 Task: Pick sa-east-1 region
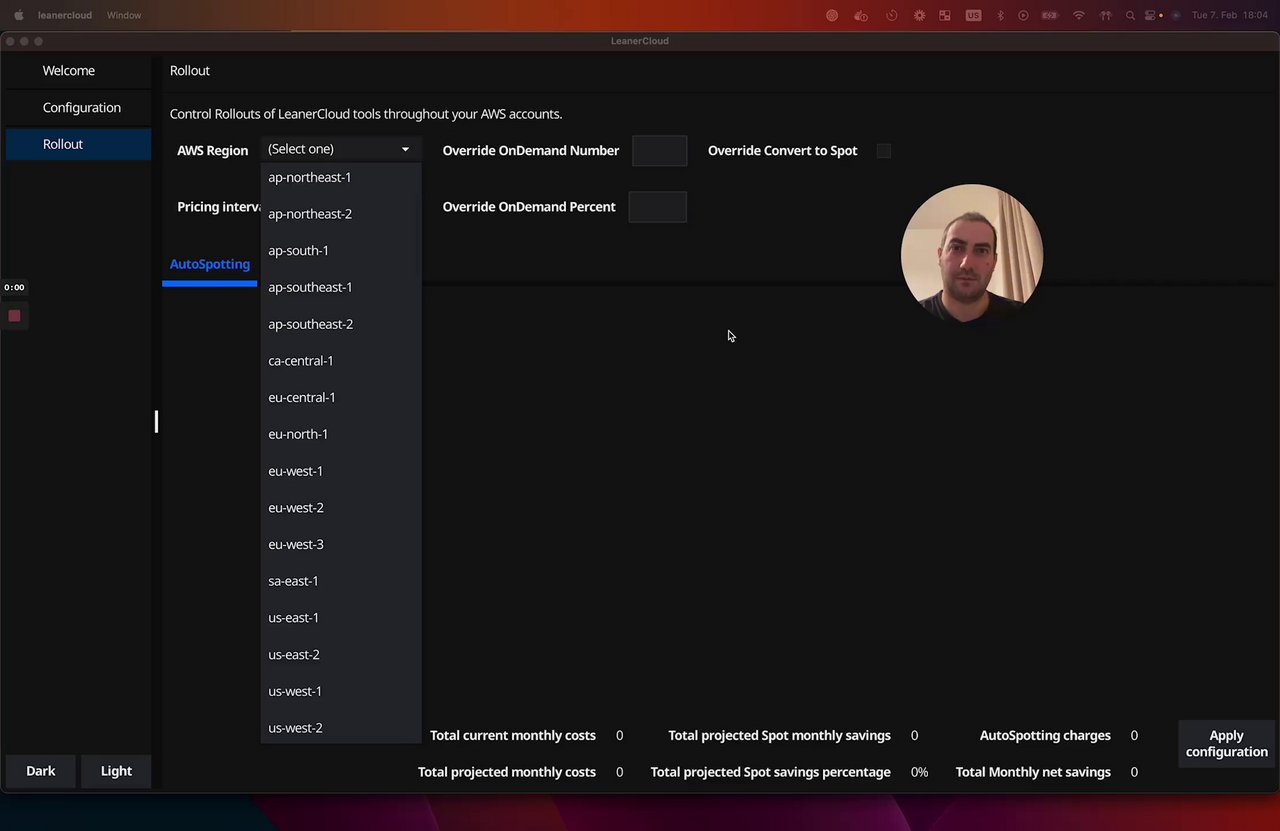tap(341, 581)
